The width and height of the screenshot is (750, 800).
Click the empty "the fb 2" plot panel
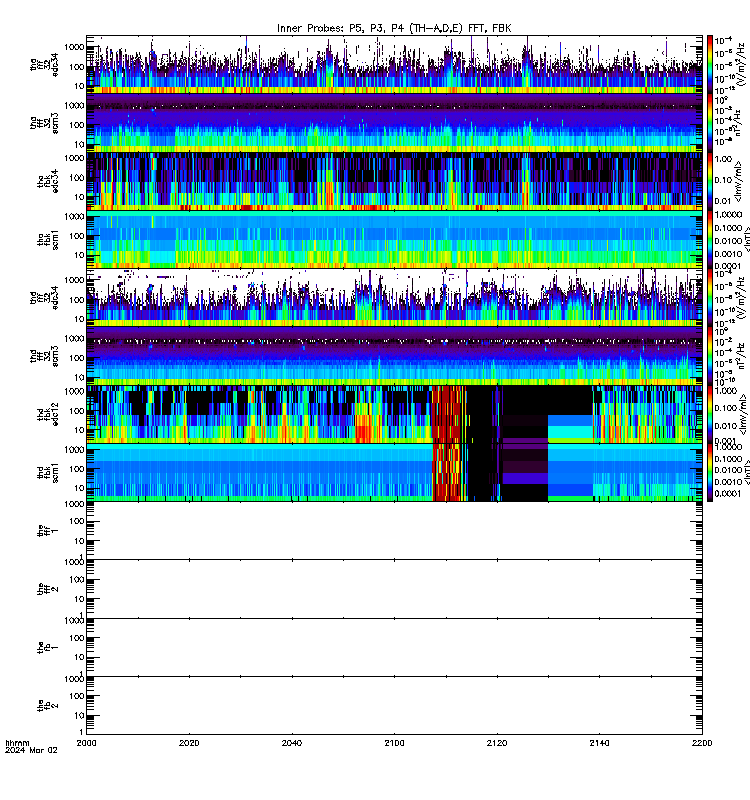pos(394,706)
